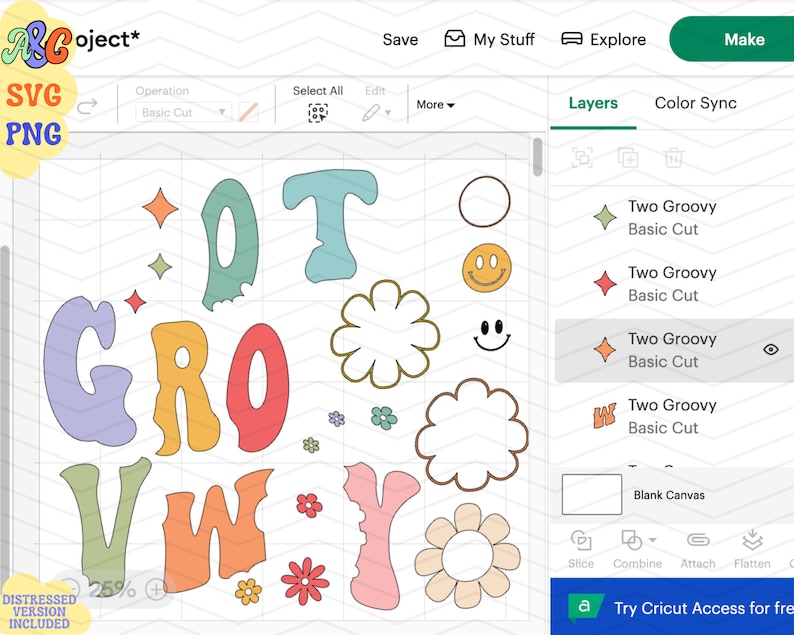Image resolution: width=794 pixels, height=635 pixels.
Task: Select the orange sparkle star on canvas
Action: point(161,208)
